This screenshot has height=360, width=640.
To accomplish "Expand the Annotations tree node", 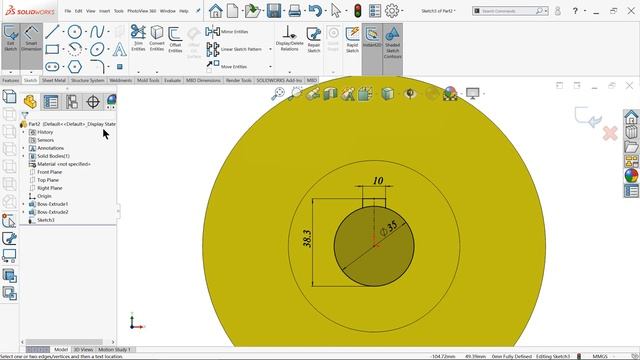I will (23, 148).
